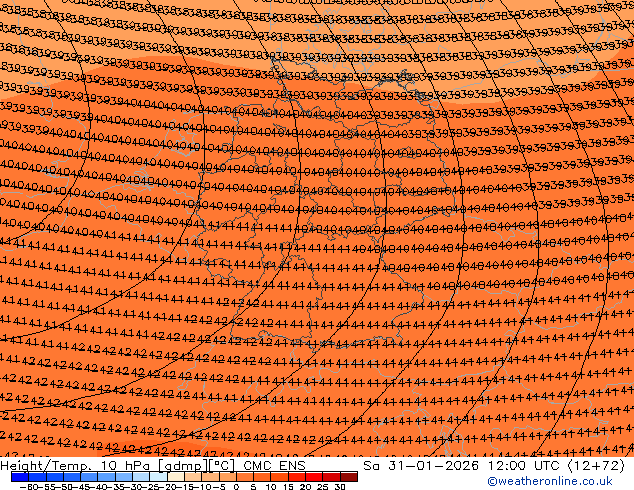This screenshot has height=490, width=634.
Task: Click the orange swatch between 0 and 5
Action: coord(245,477)
